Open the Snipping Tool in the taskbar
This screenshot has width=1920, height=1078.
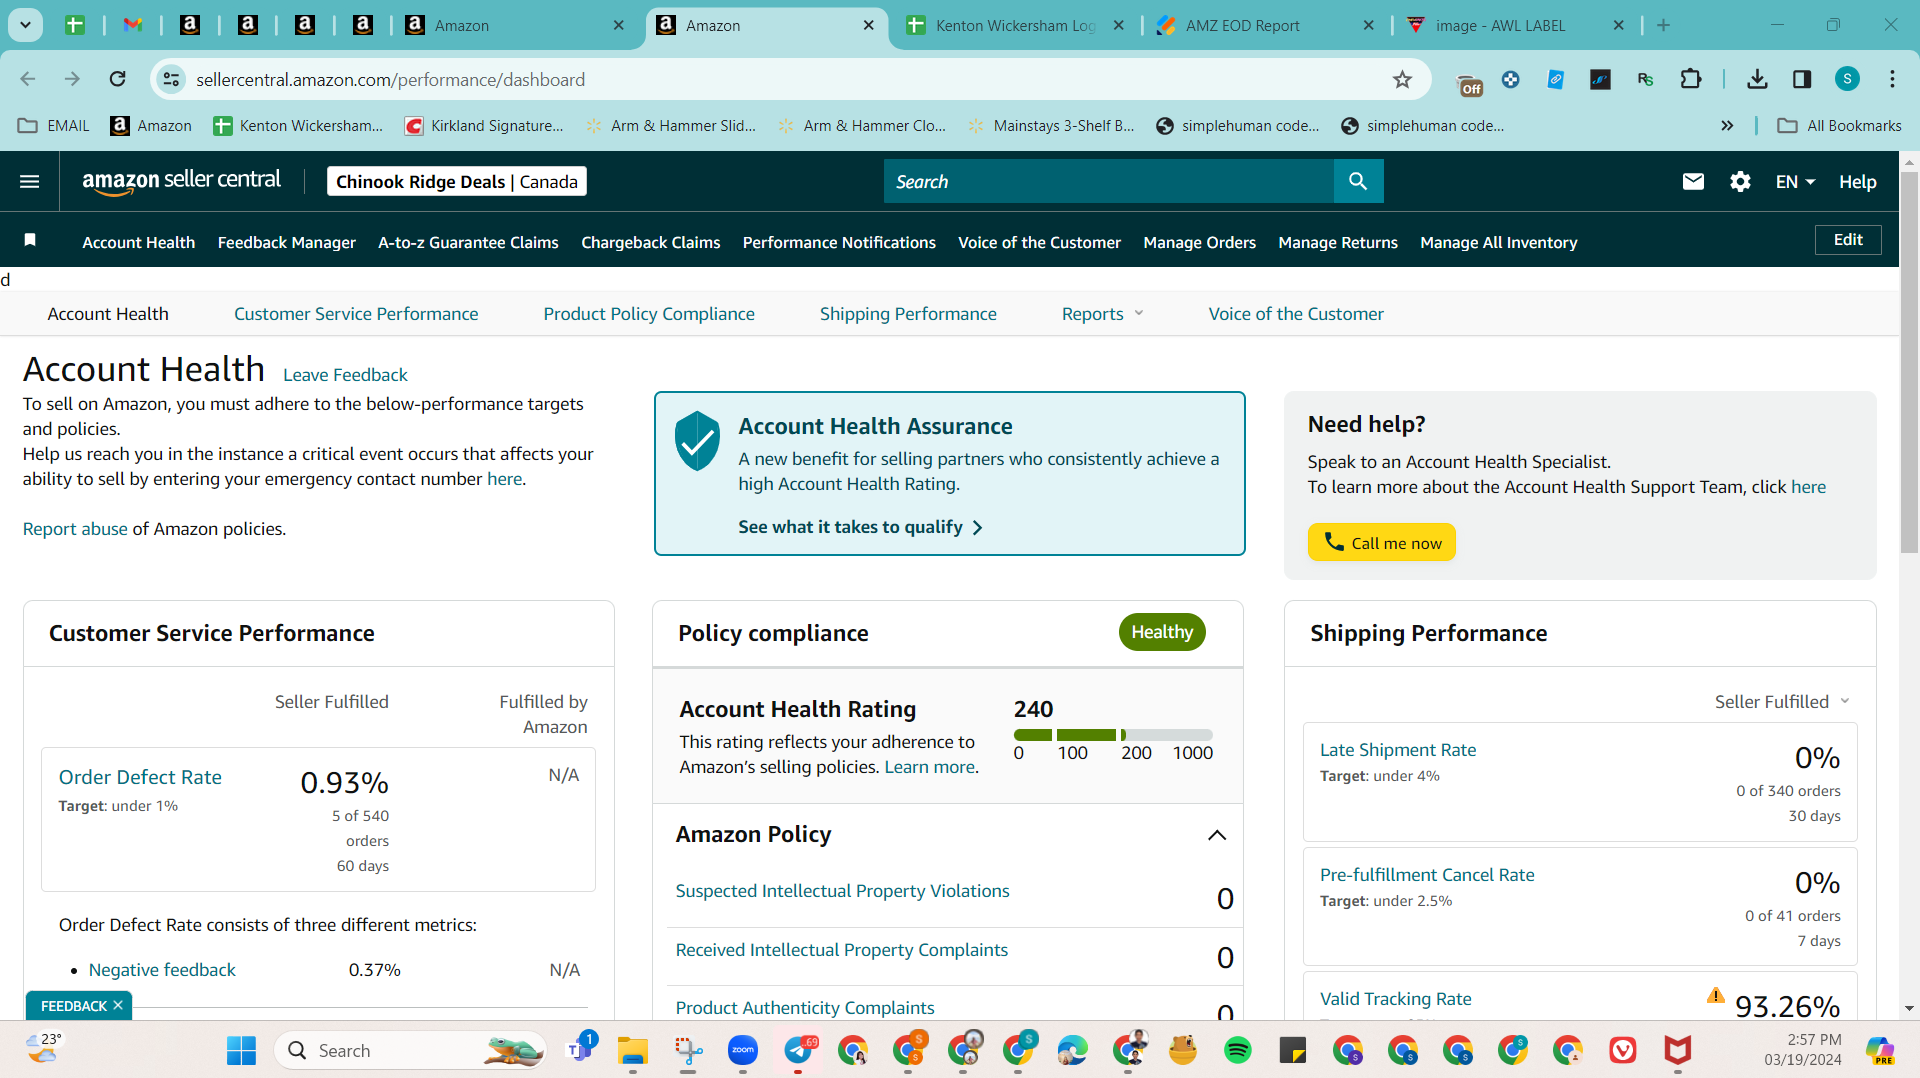click(687, 1050)
